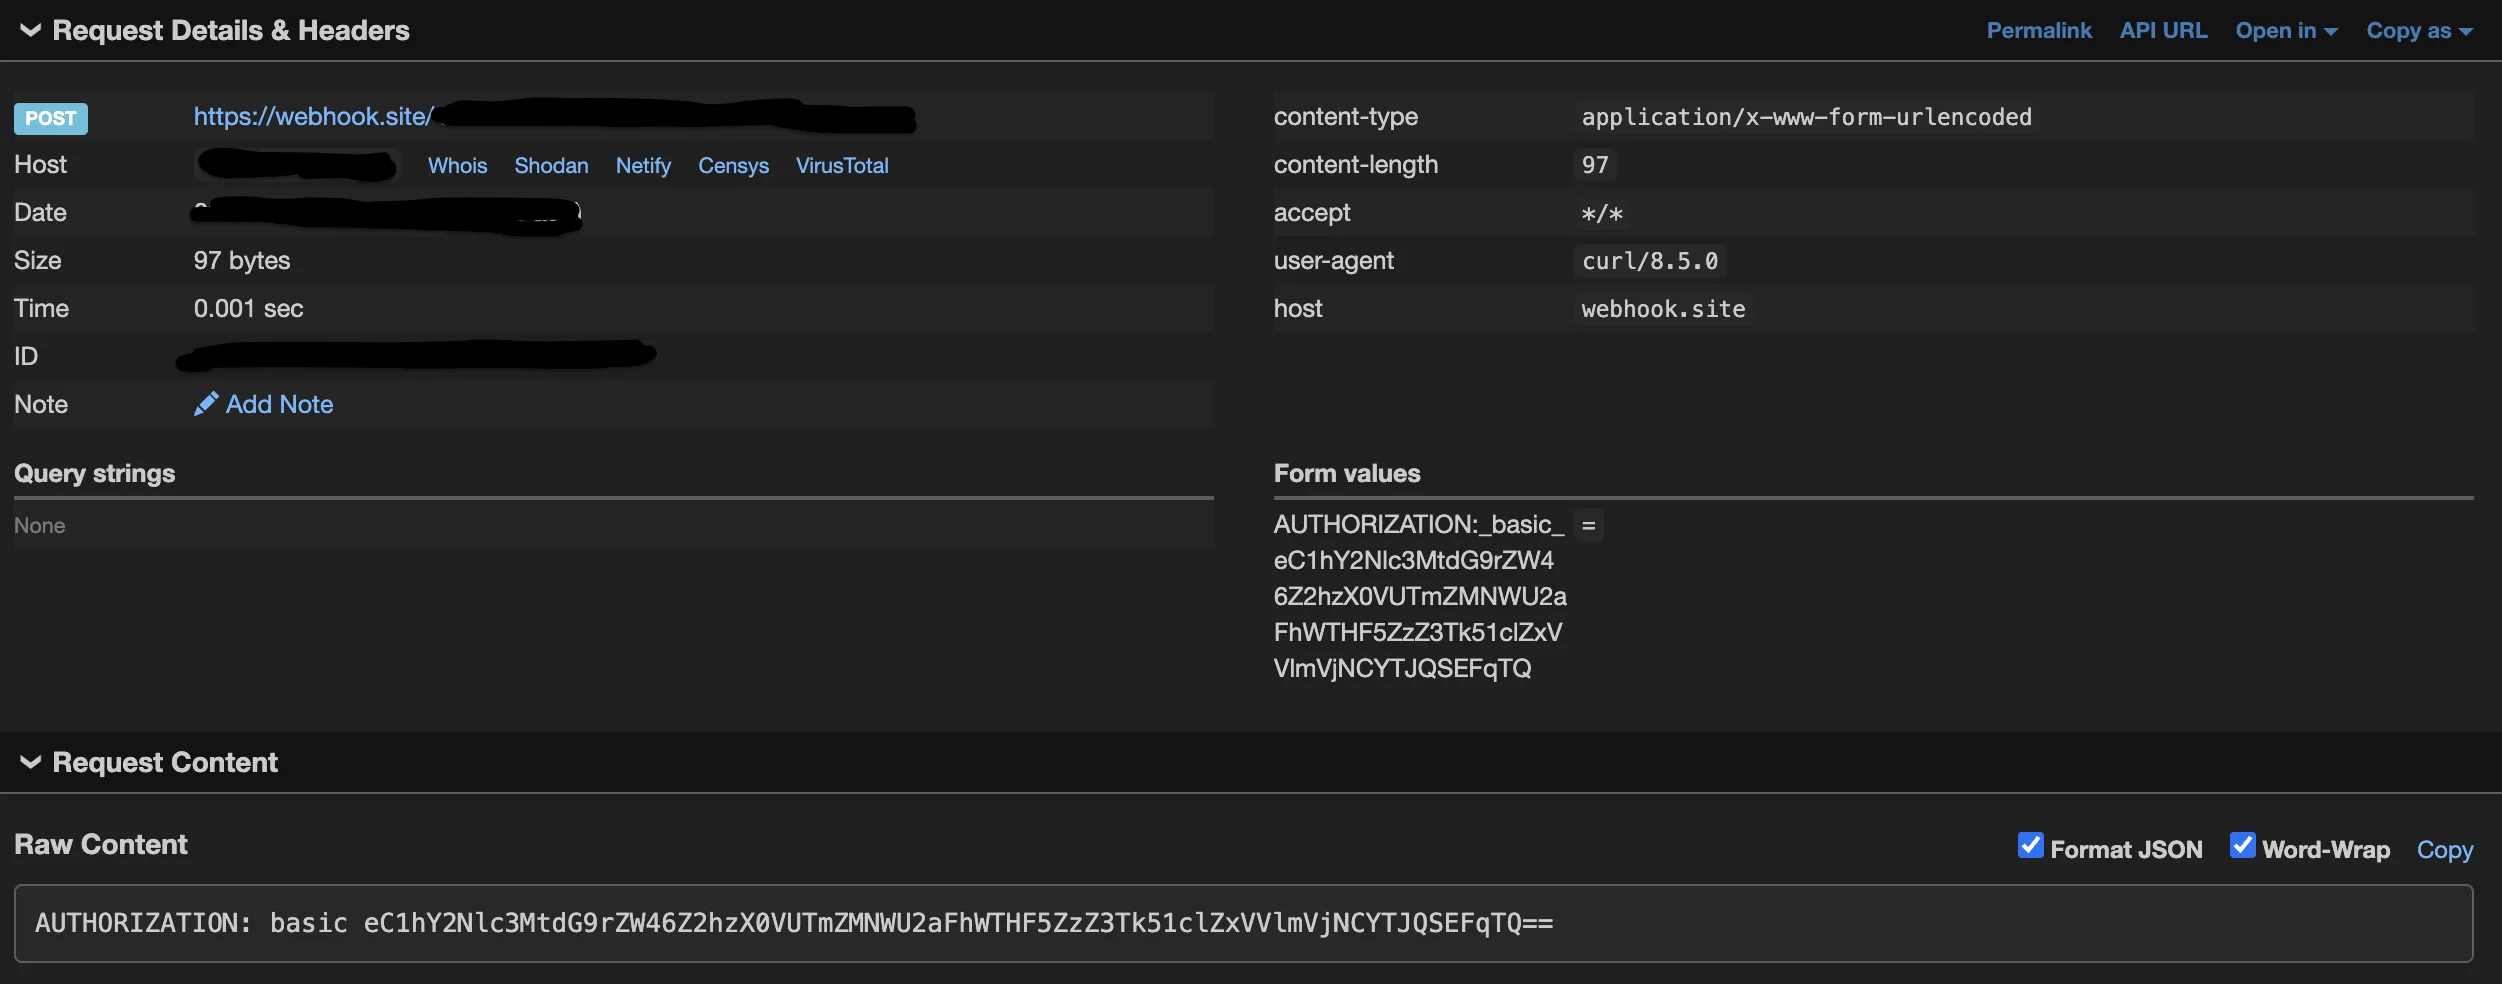The width and height of the screenshot is (2502, 984).
Task: Open the Netify lookup for the host
Action: click(x=643, y=165)
